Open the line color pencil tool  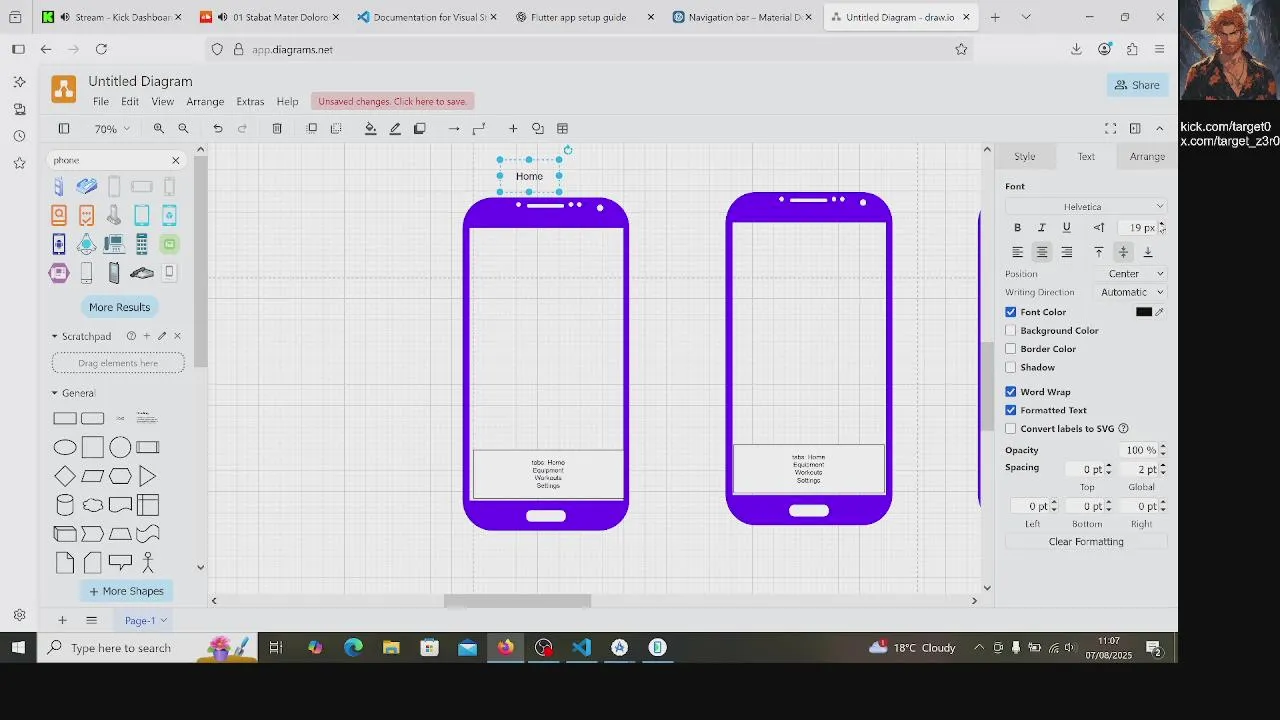point(395,128)
